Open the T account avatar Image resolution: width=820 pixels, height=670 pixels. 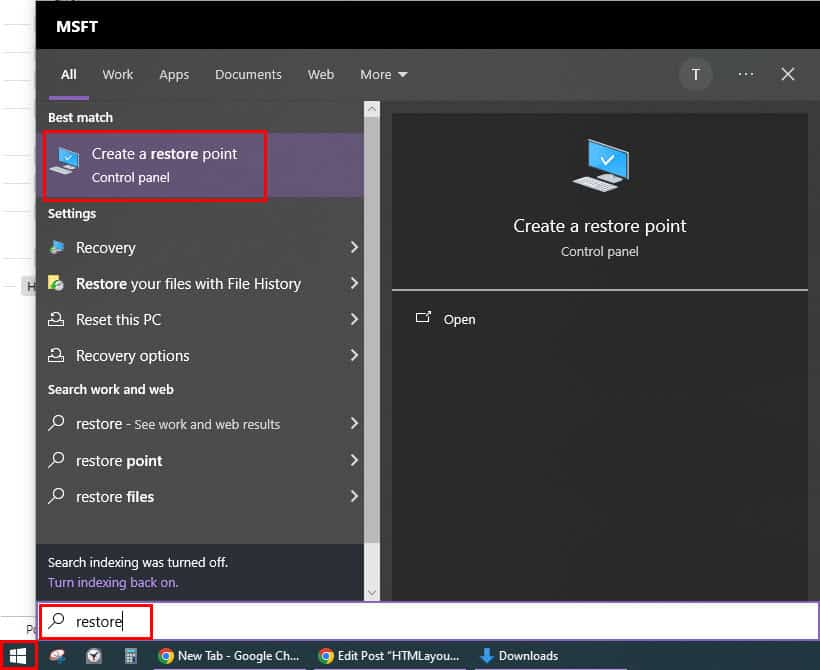pyautogui.click(x=696, y=75)
